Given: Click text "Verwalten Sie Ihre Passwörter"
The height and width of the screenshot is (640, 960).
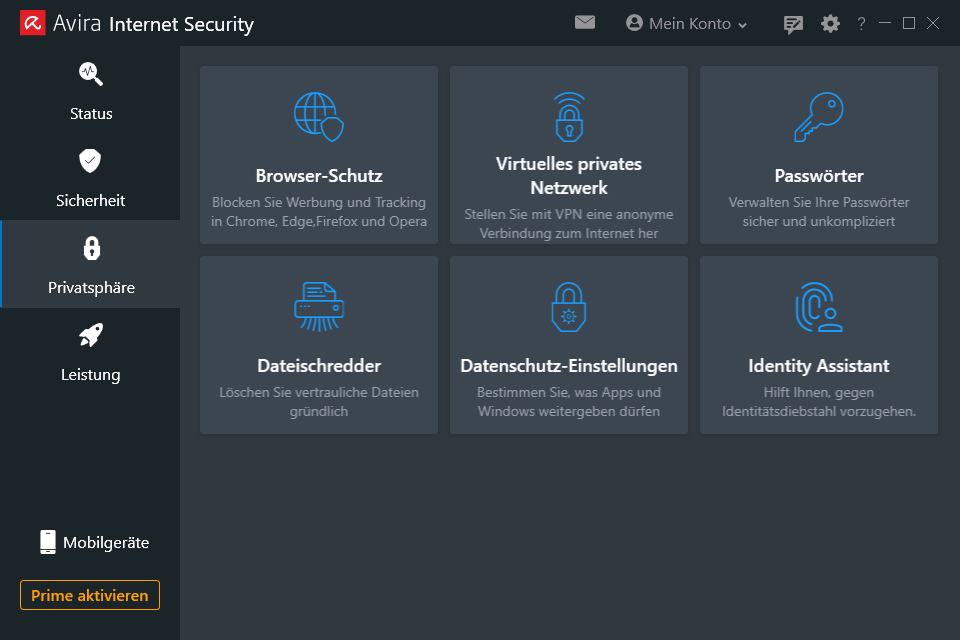Looking at the screenshot, I should pos(819,202).
